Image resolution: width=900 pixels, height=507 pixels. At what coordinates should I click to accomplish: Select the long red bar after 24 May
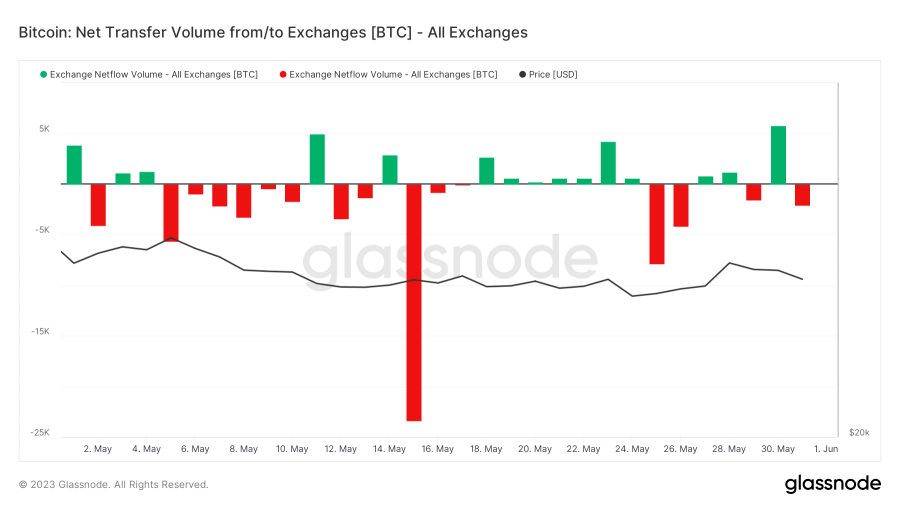click(x=657, y=223)
